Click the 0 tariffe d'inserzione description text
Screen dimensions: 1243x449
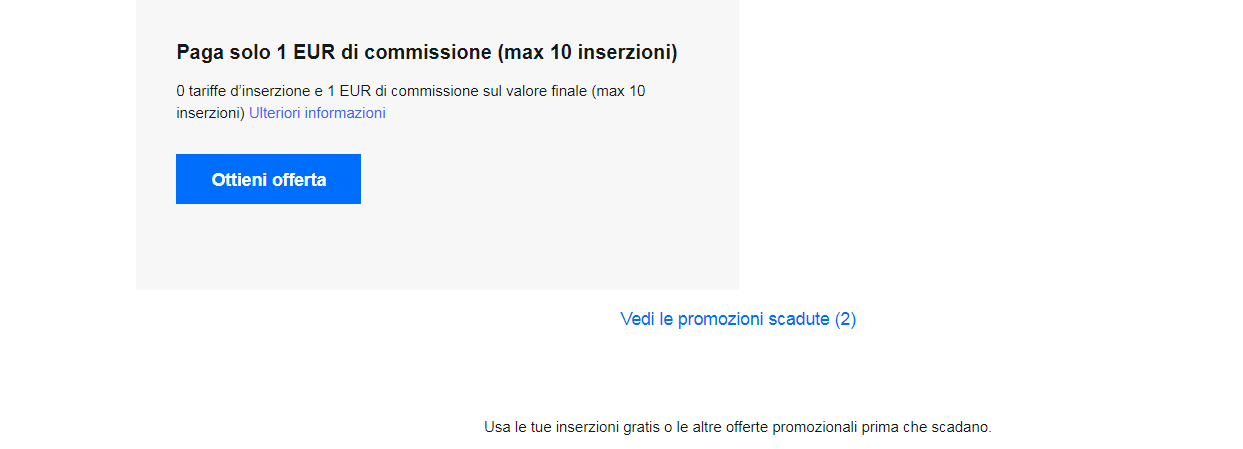(x=411, y=102)
